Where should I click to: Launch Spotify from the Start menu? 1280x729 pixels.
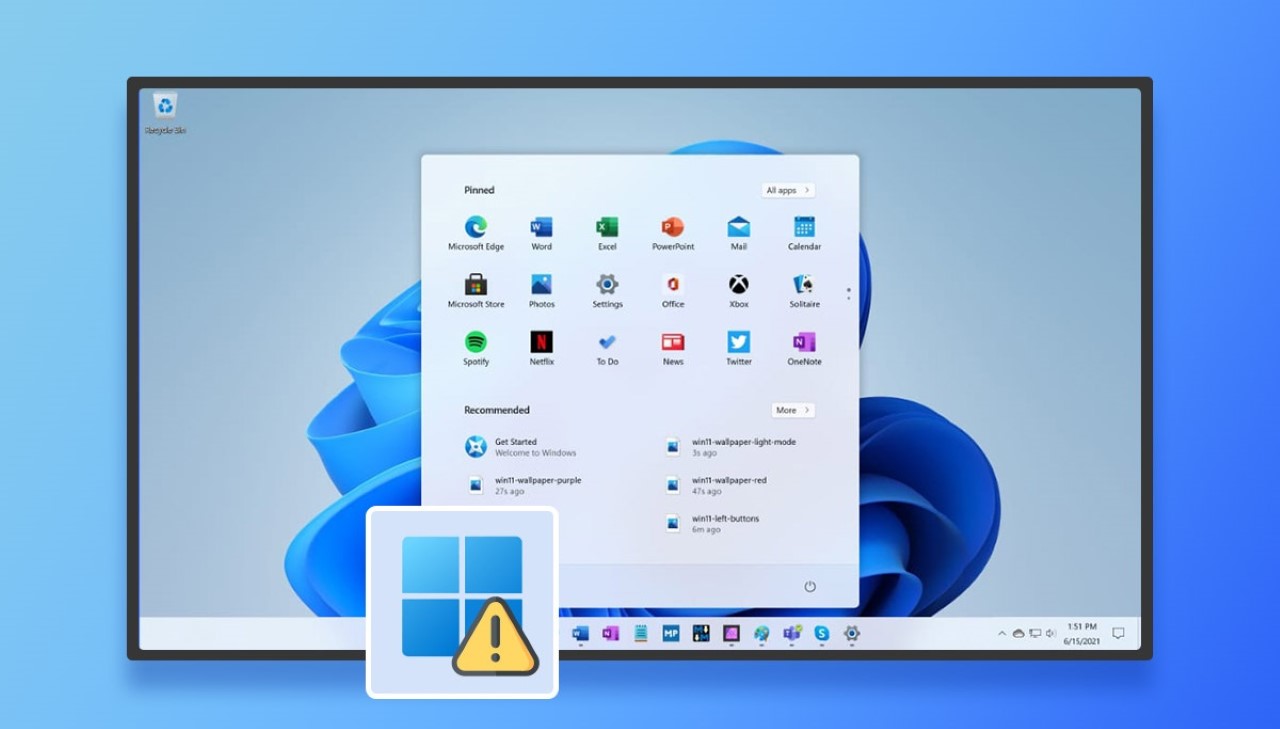tap(474, 344)
